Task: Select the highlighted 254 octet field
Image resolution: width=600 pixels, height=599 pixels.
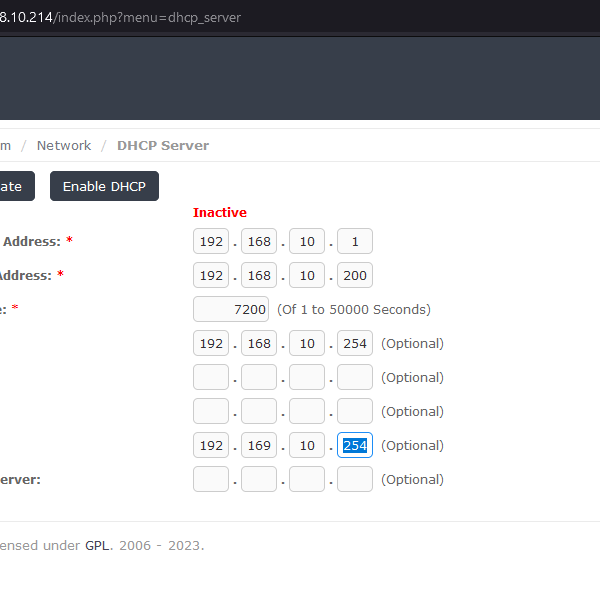Action: tap(355, 445)
